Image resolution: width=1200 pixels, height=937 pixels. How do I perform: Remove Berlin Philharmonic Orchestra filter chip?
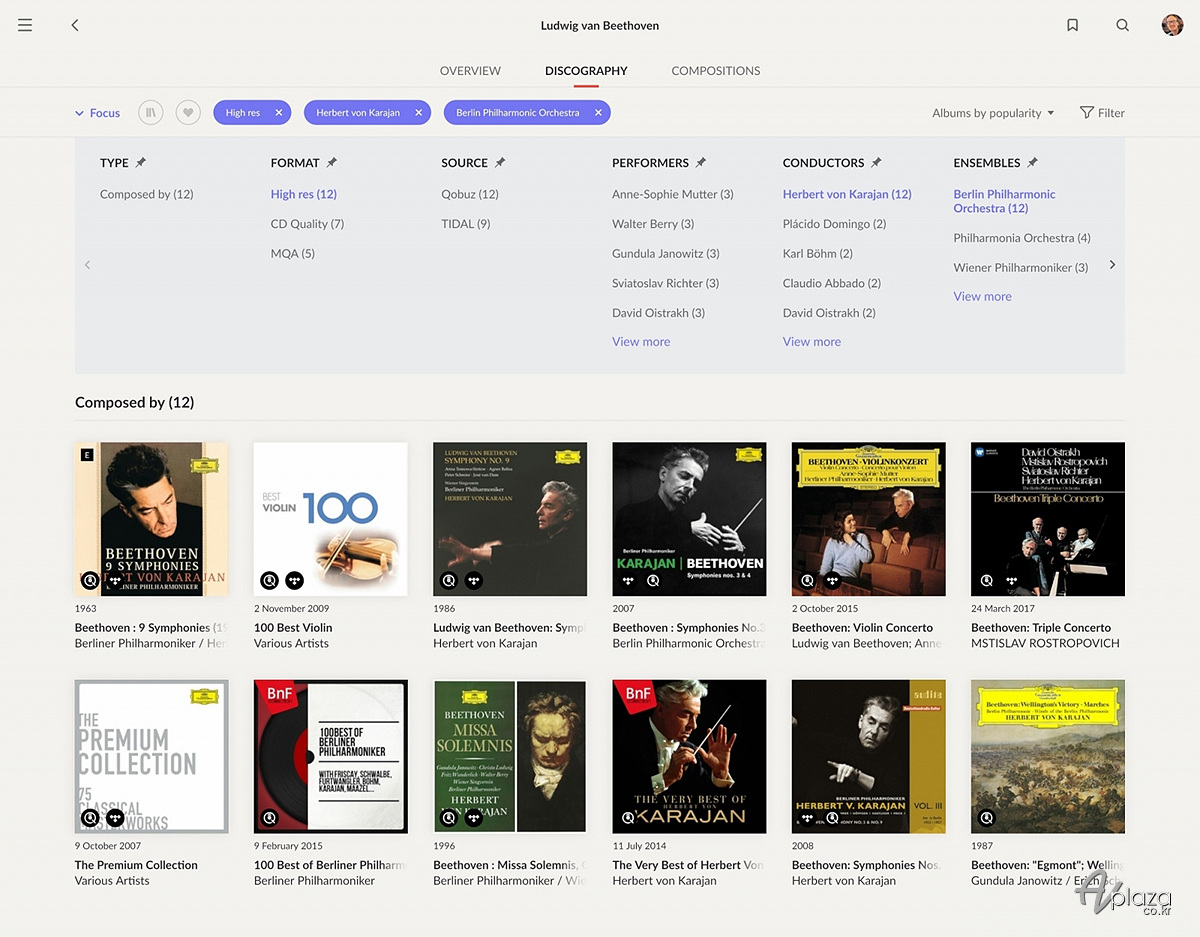coord(598,113)
